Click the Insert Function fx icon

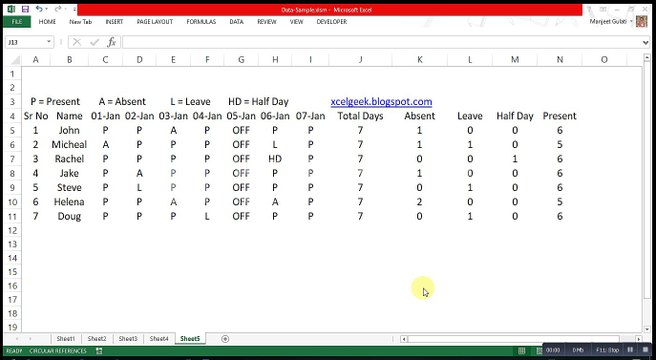click(x=112, y=42)
